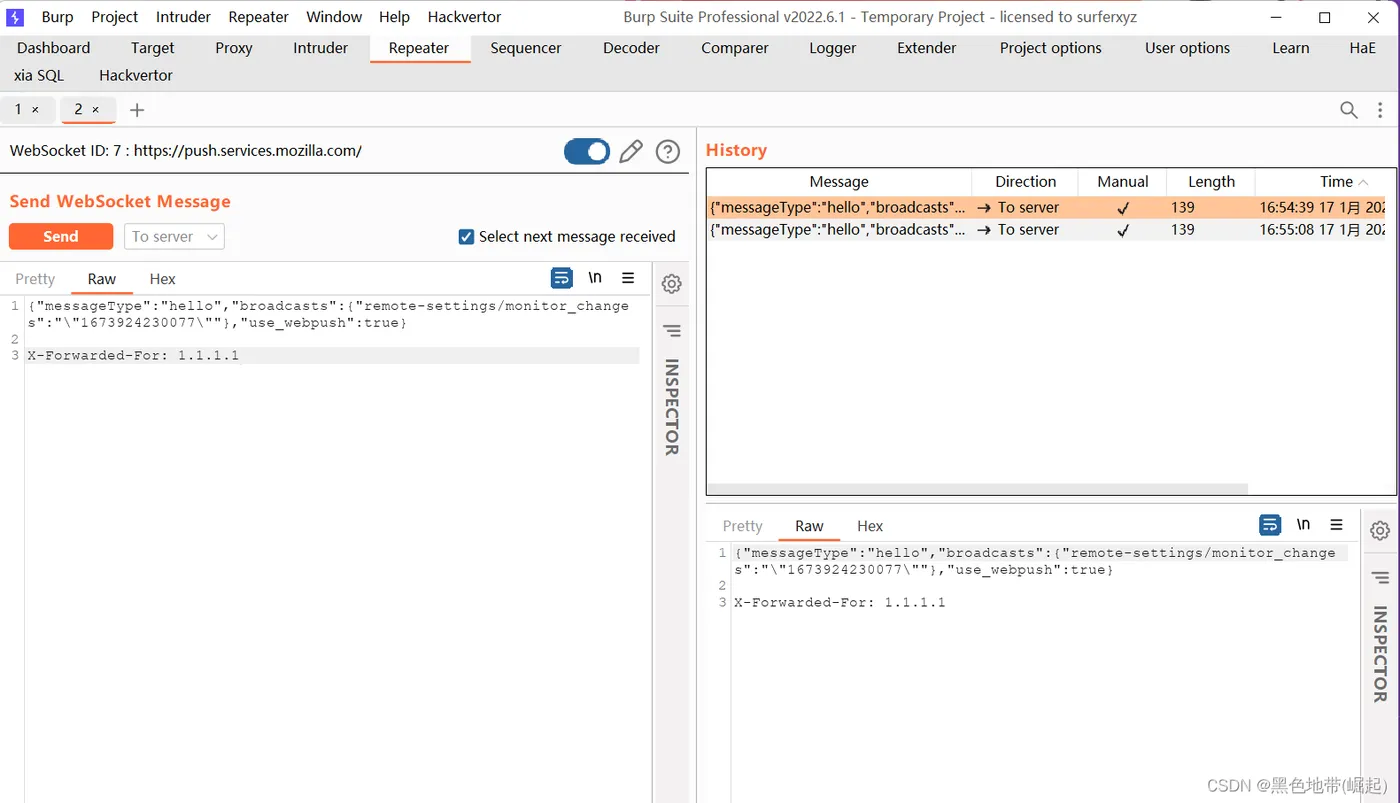Open the HaE extension tab

point(1362,48)
